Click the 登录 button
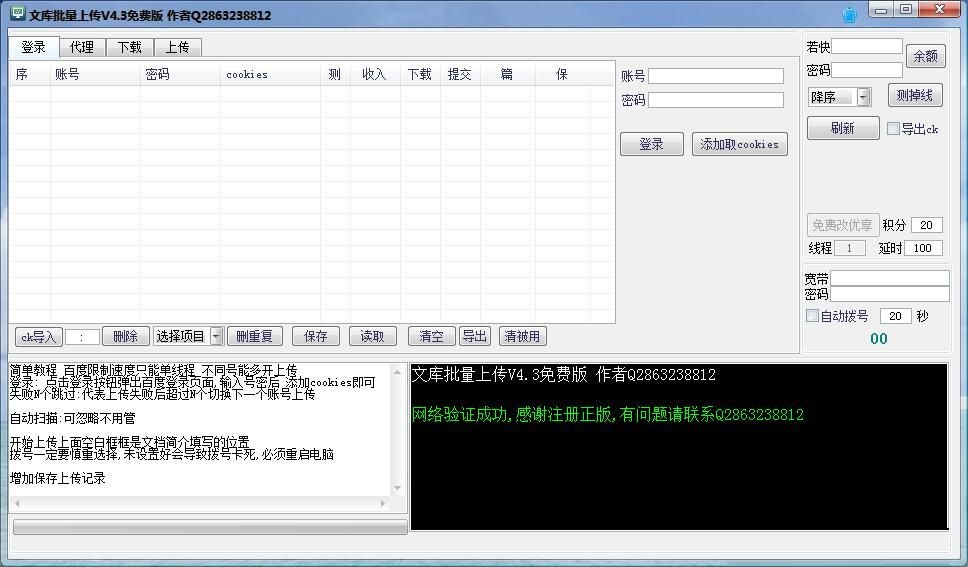Viewport: 968px width, 567px height. point(651,145)
